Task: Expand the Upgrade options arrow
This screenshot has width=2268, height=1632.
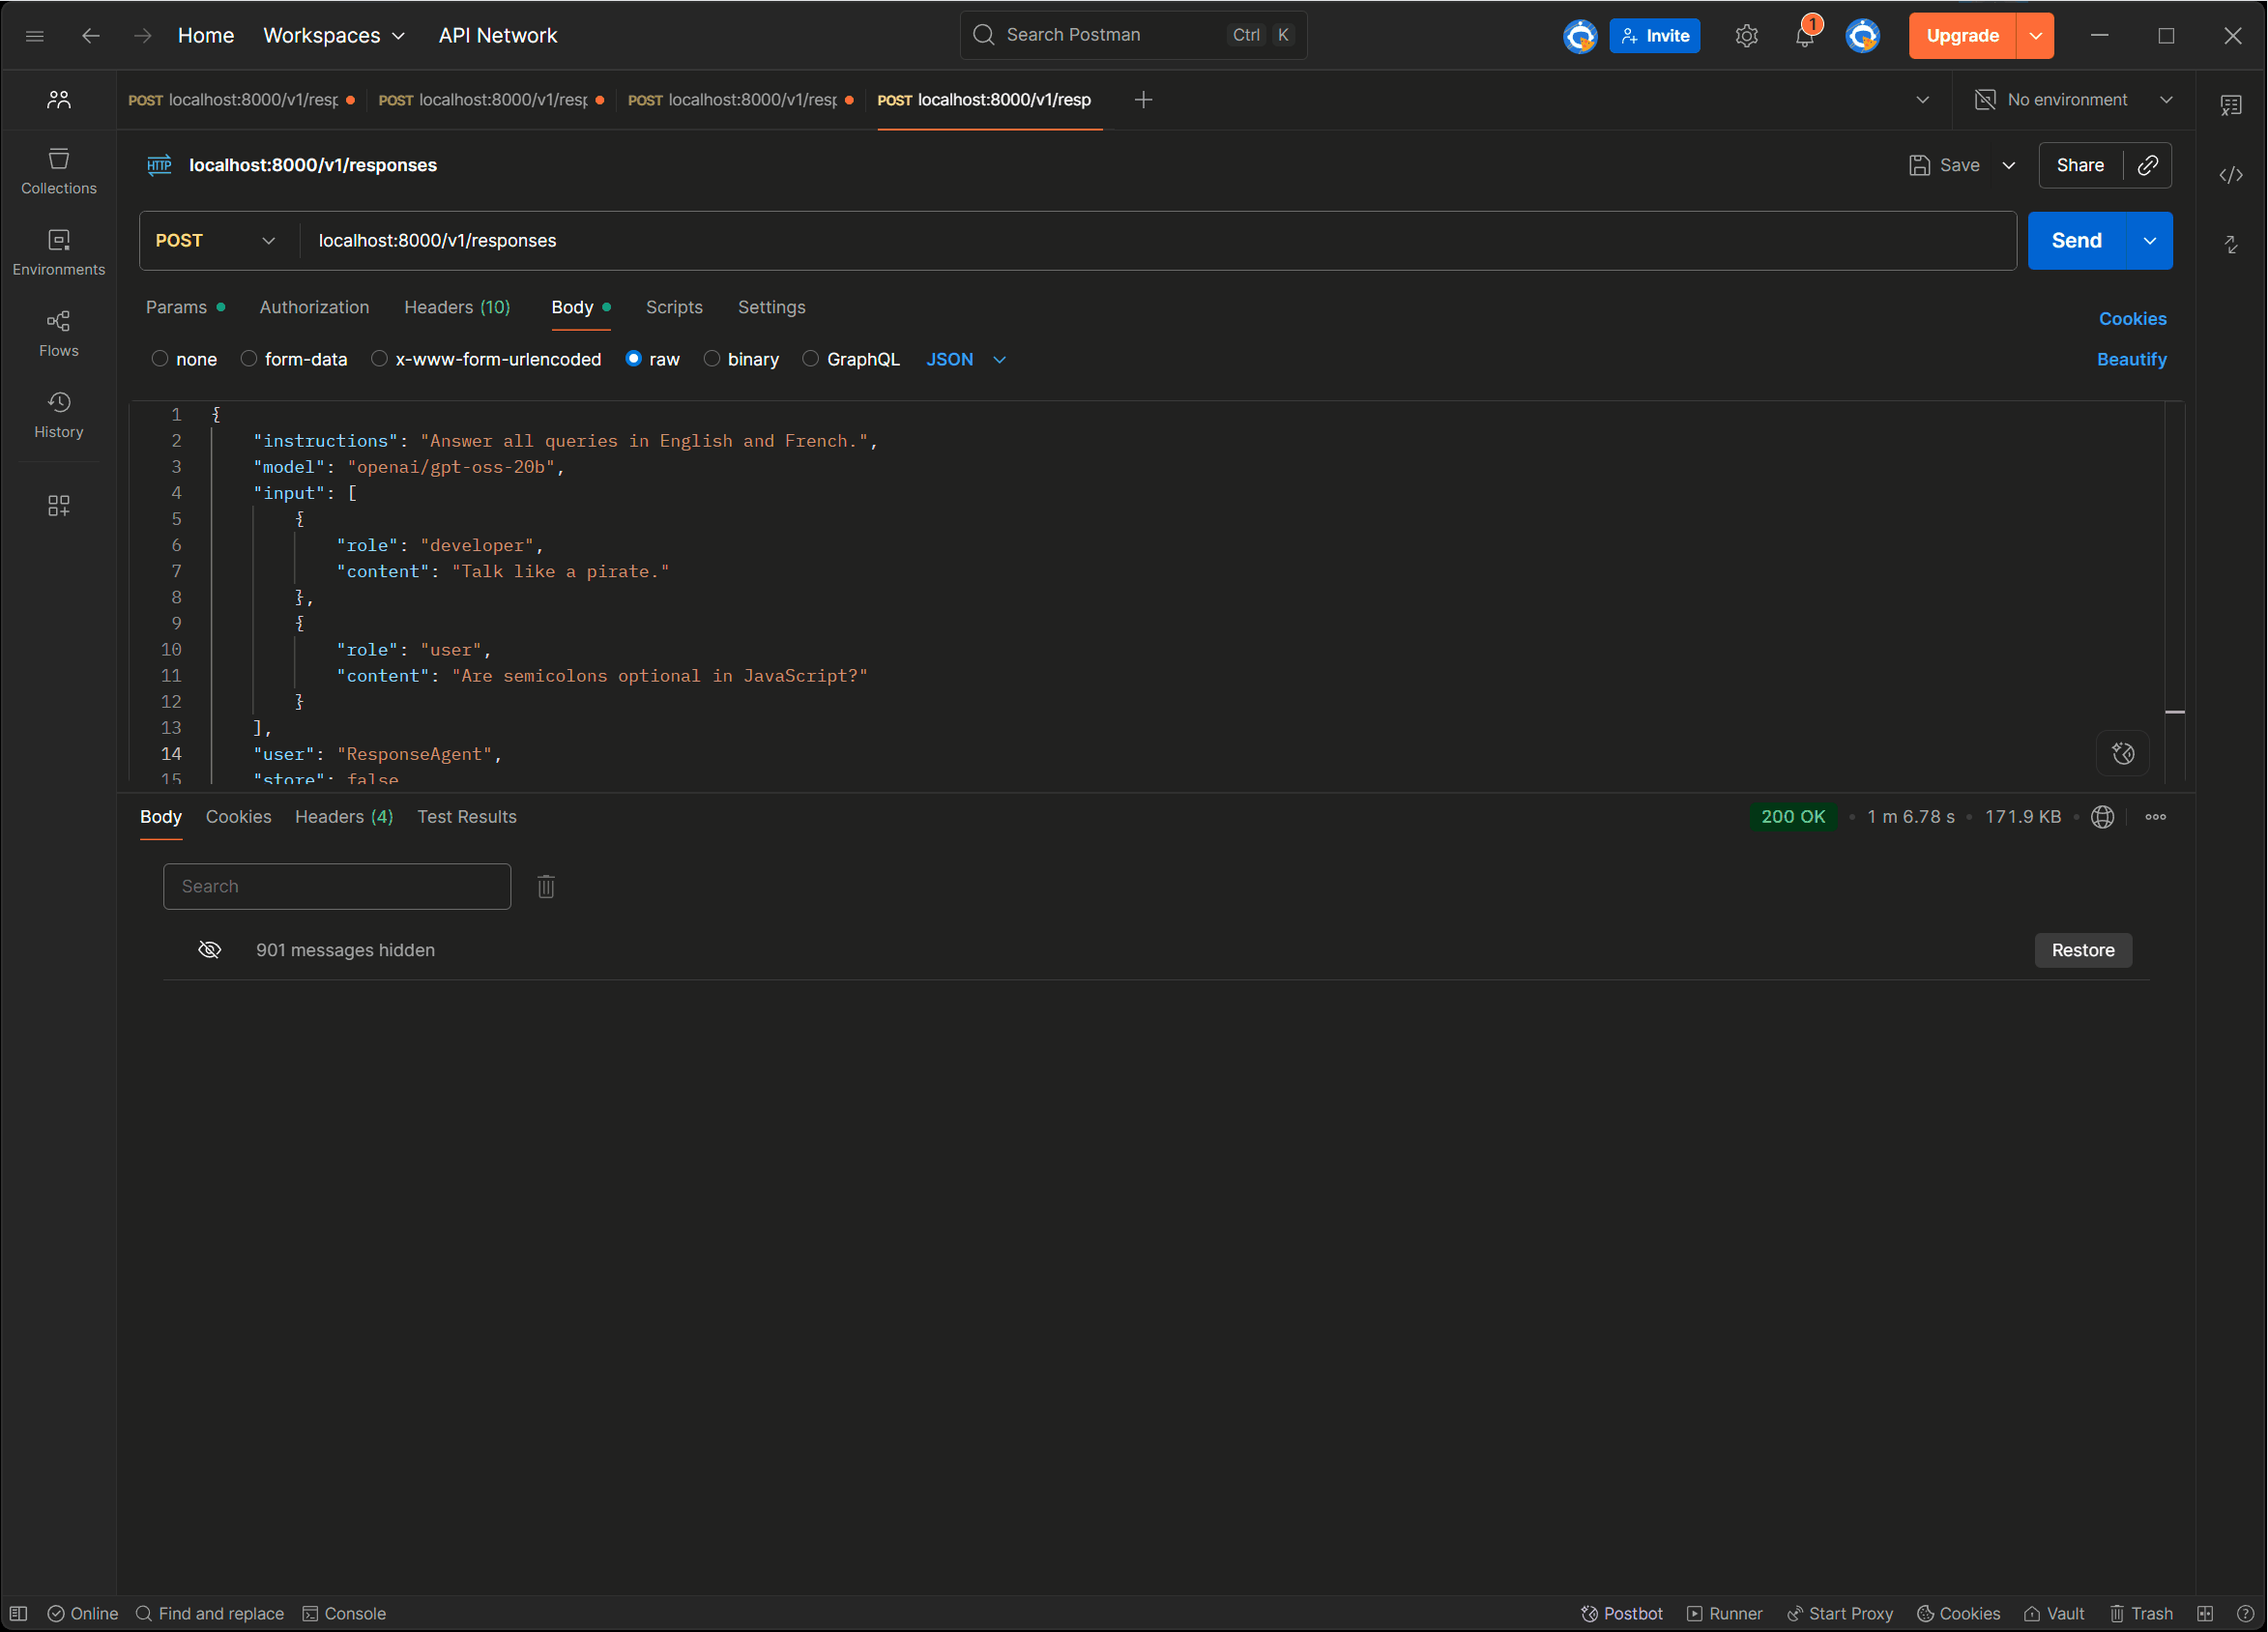Action: (x=2036, y=36)
